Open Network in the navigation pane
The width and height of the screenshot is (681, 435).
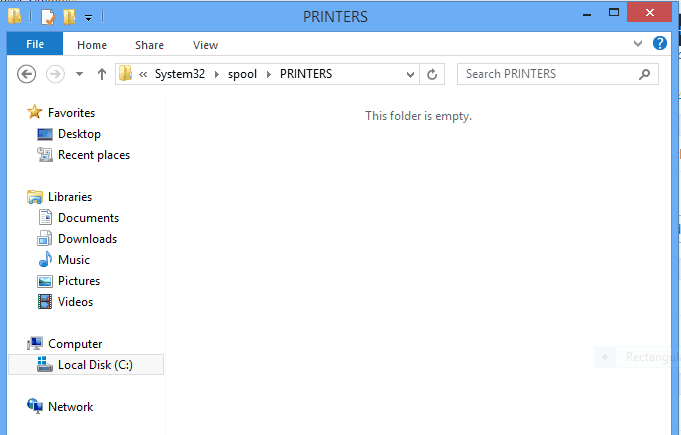[70, 407]
